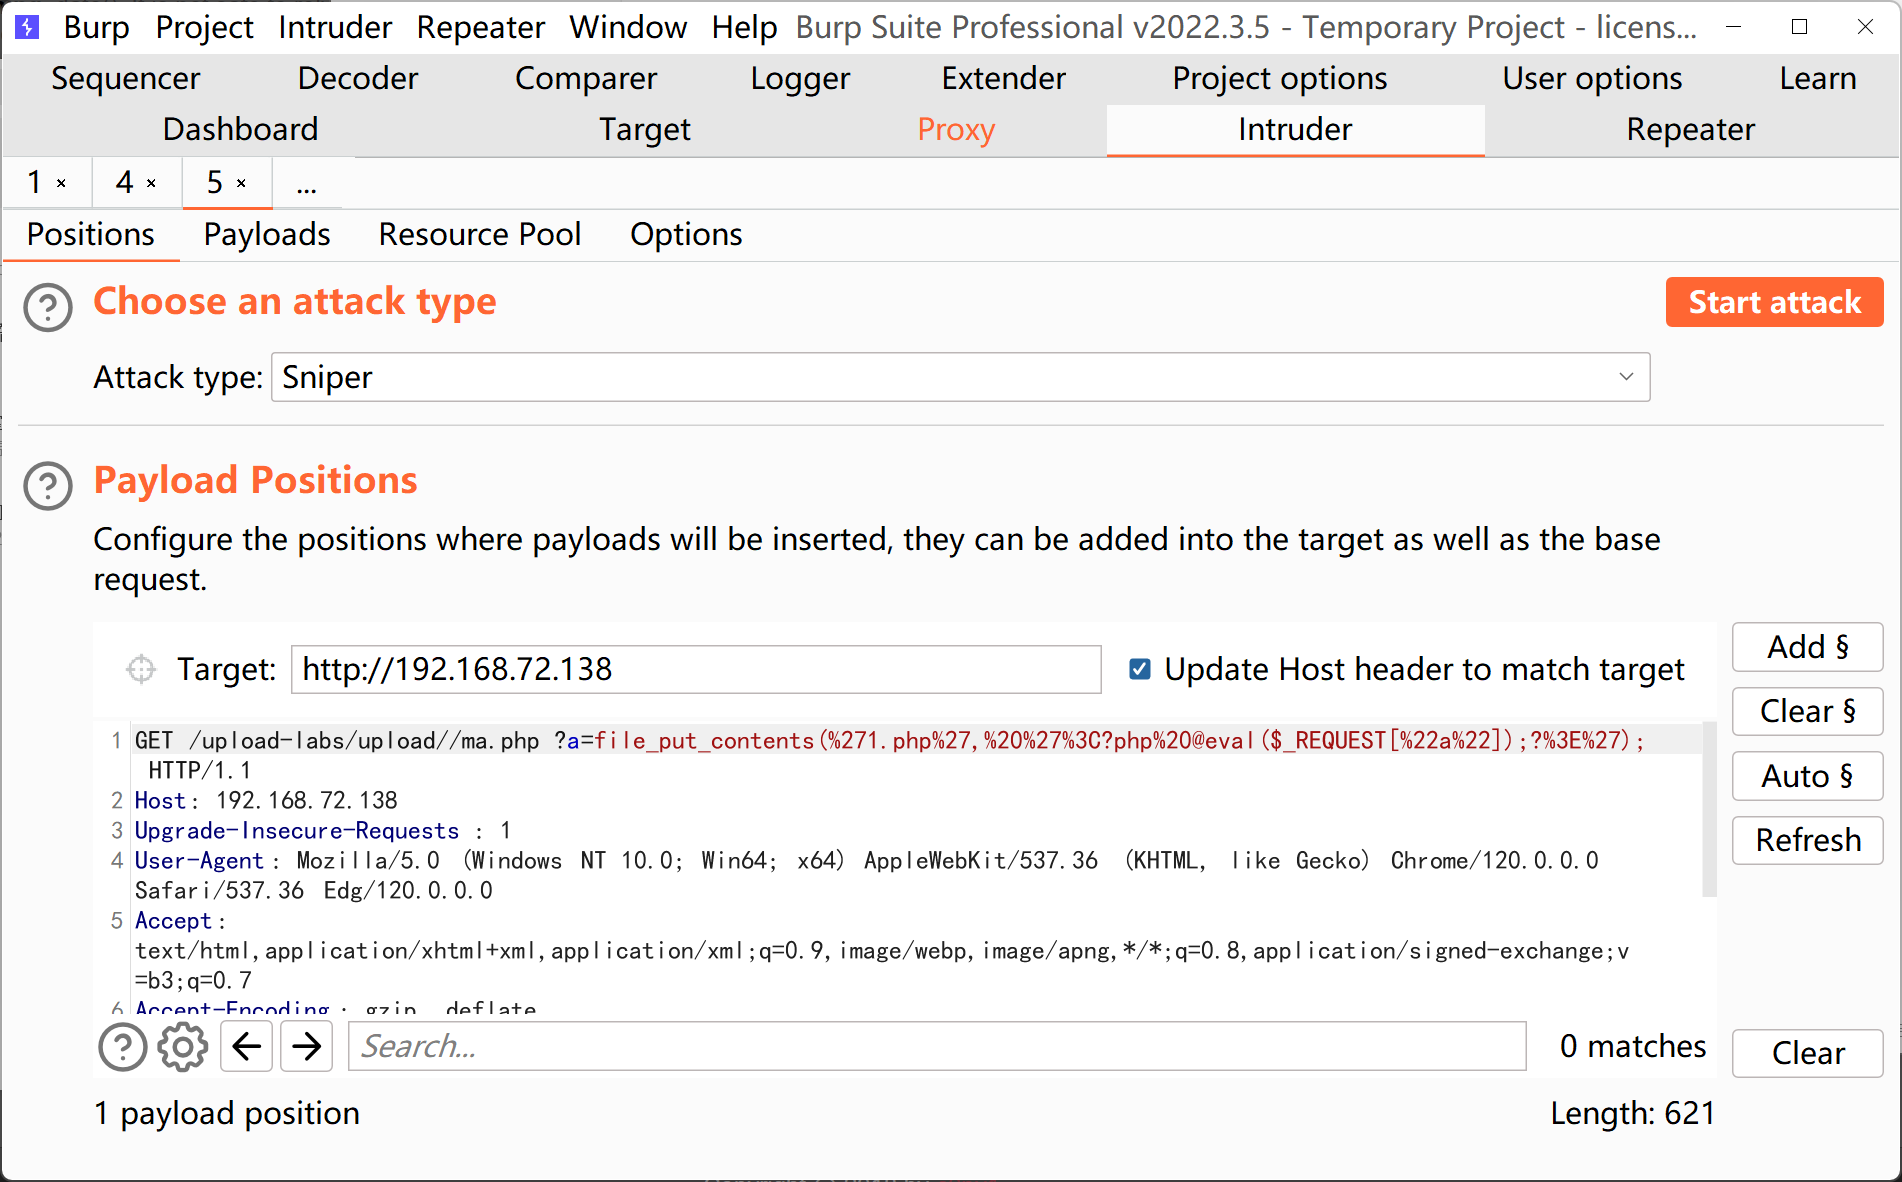Image resolution: width=1902 pixels, height=1182 pixels.
Task: Switch to the Decoder tab
Action: tap(358, 79)
